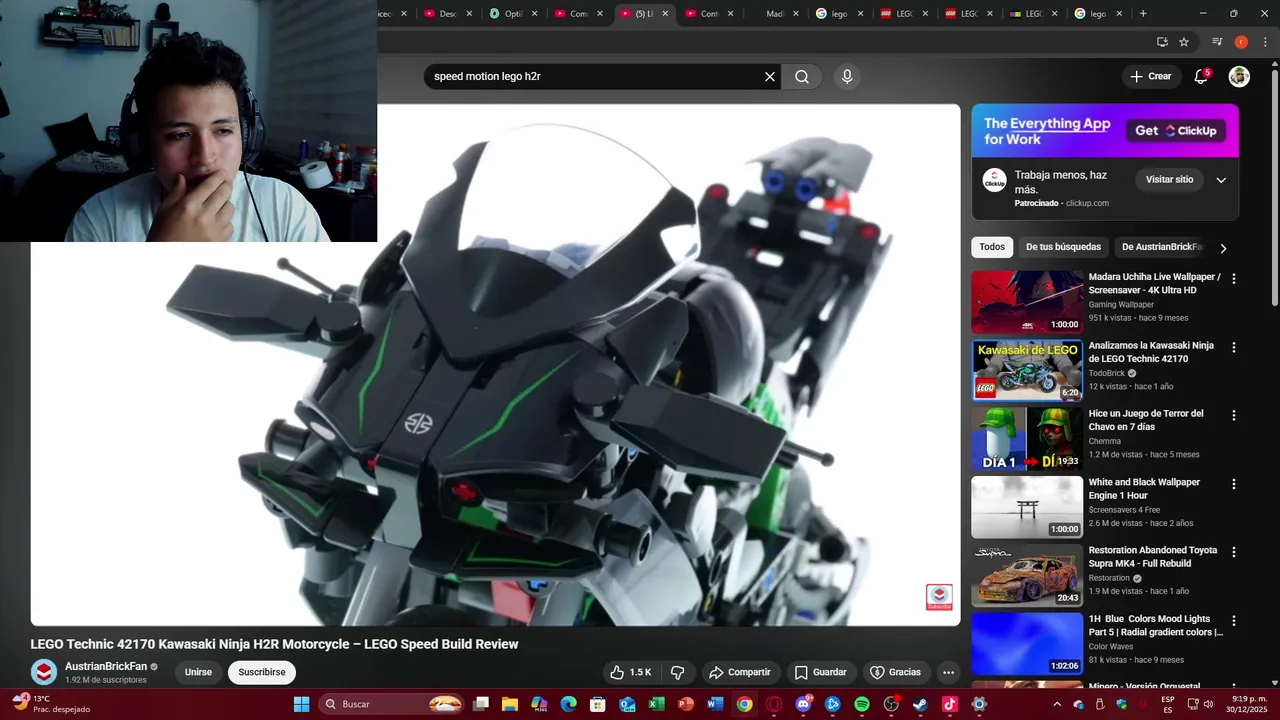Click the Gracias button
Image resolution: width=1280 pixels, height=720 pixels.
pos(895,672)
